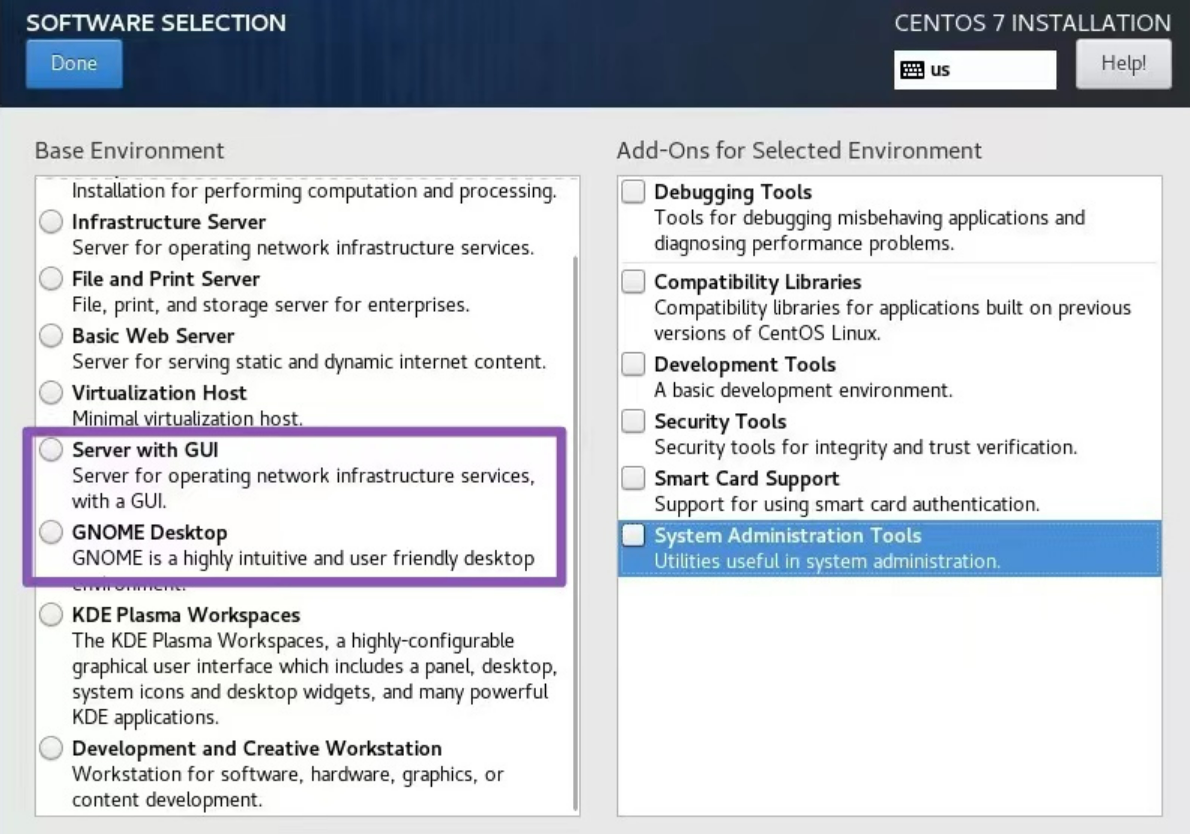Open the us keyboard layout selector
The height and width of the screenshot is (834, 1190).
point(975,69)
